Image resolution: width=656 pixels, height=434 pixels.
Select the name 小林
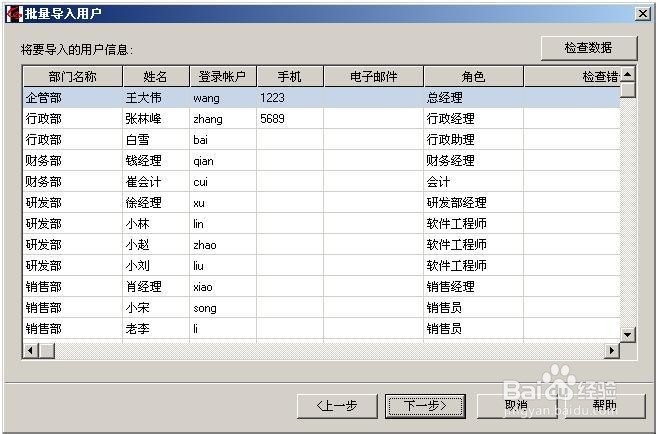(137, 223)
